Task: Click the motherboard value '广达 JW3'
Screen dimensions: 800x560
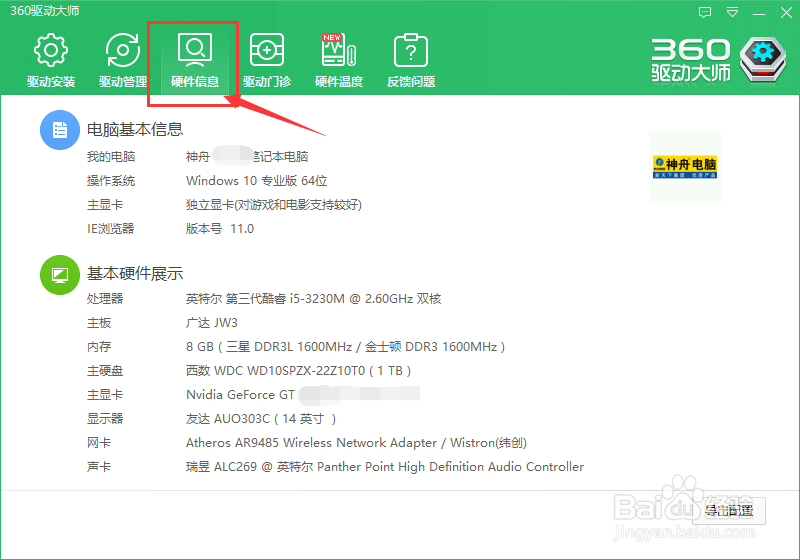Action: [x=212, y=322]
